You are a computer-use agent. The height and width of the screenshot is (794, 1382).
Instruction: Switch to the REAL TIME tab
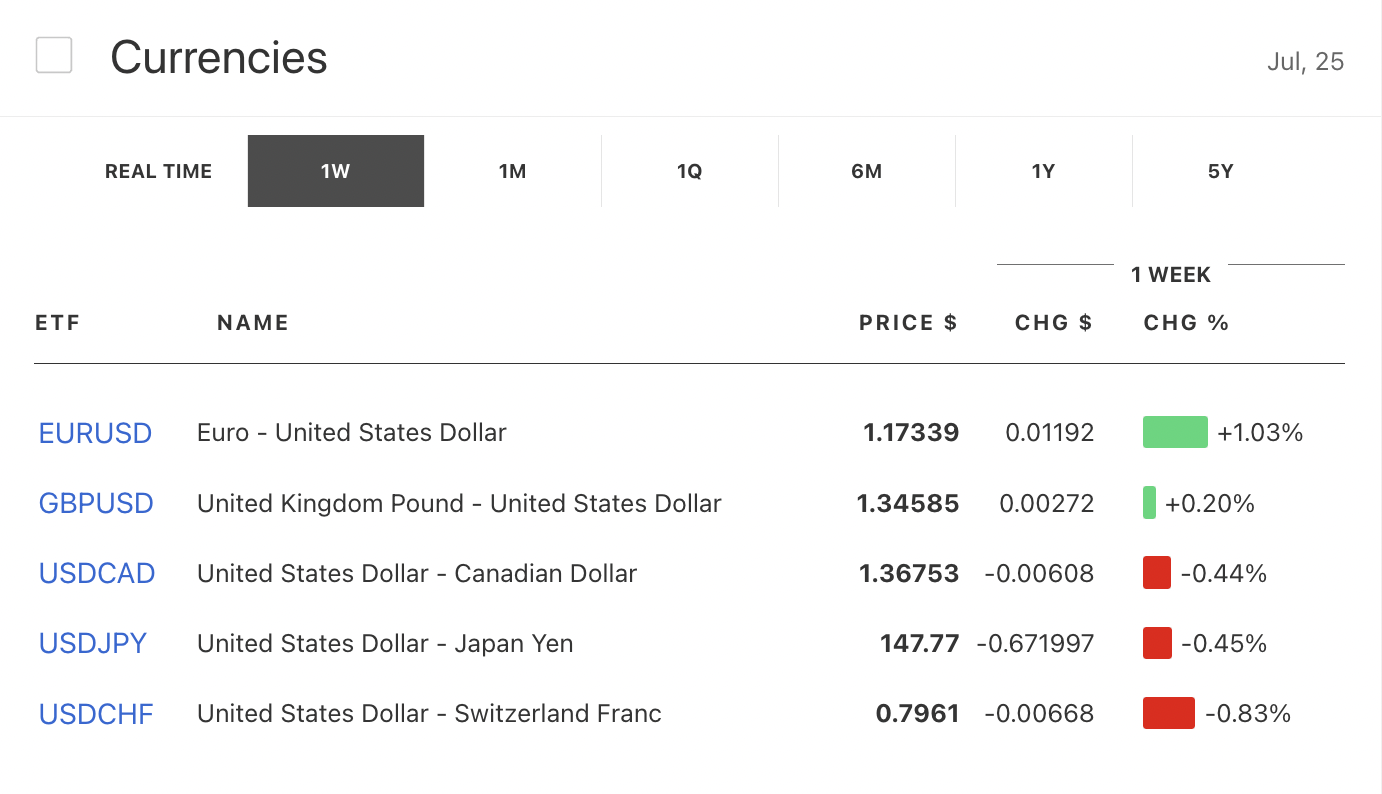click(x=159, y=171)
